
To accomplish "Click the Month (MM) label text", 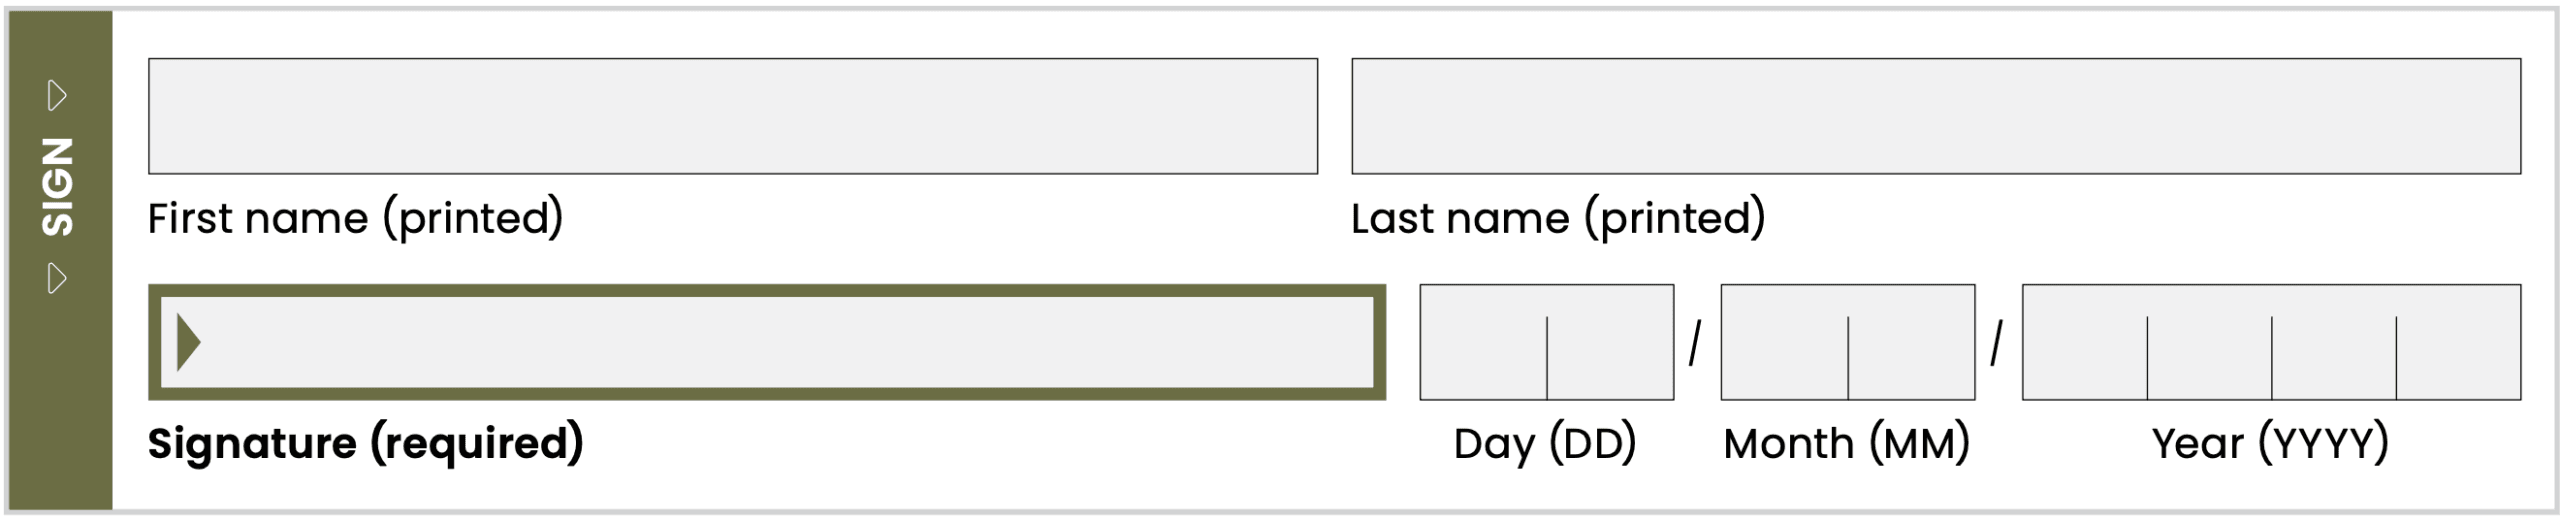I will coord(1847,444).
